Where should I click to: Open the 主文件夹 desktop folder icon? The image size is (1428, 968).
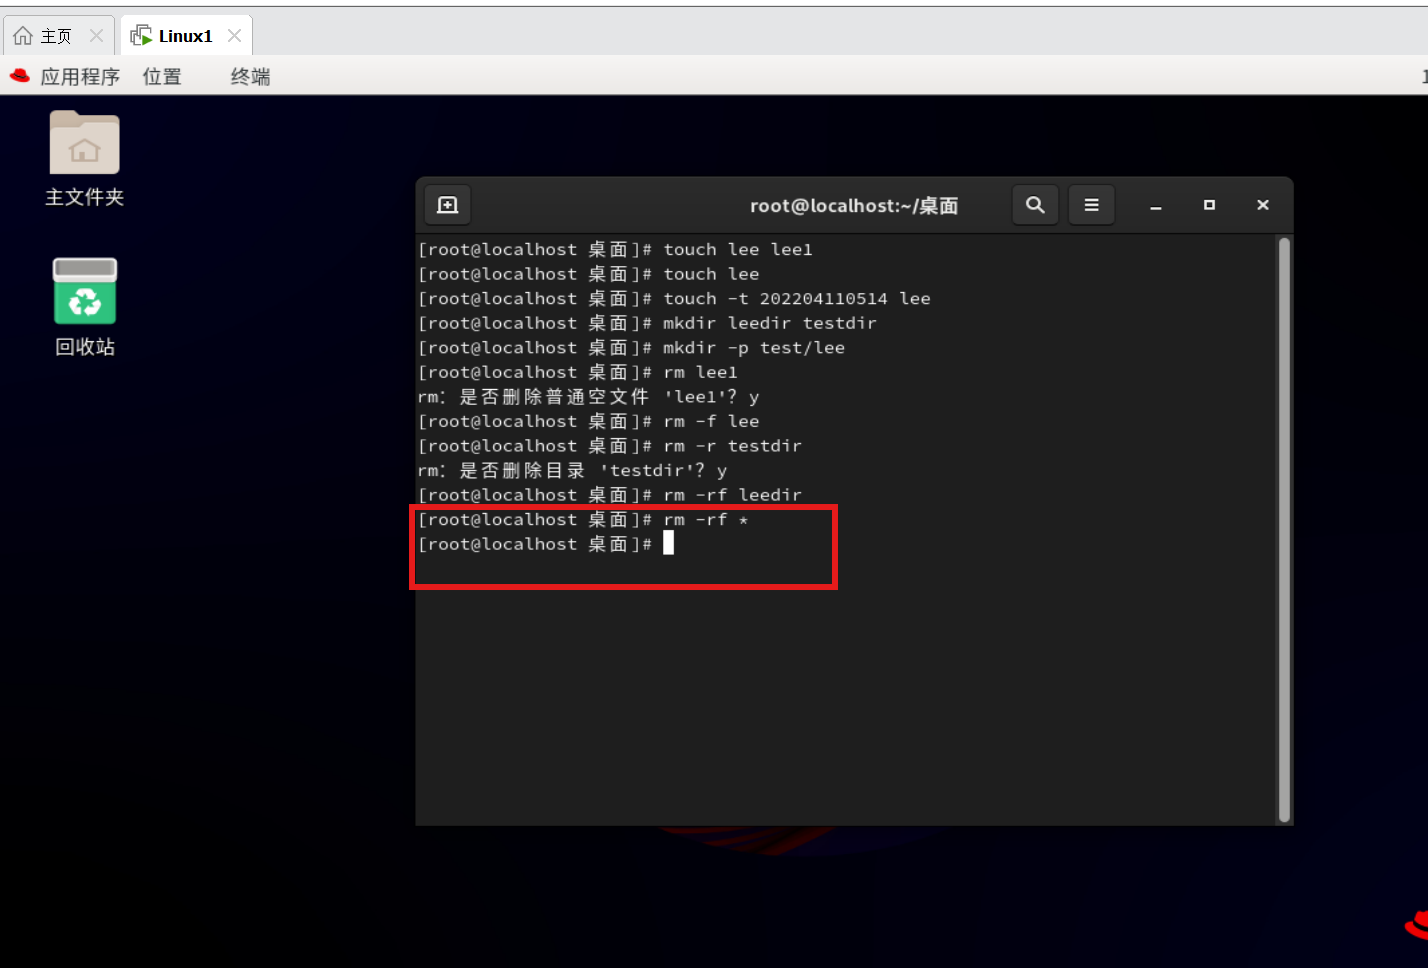pyautogui.click(x=85, y=143)
